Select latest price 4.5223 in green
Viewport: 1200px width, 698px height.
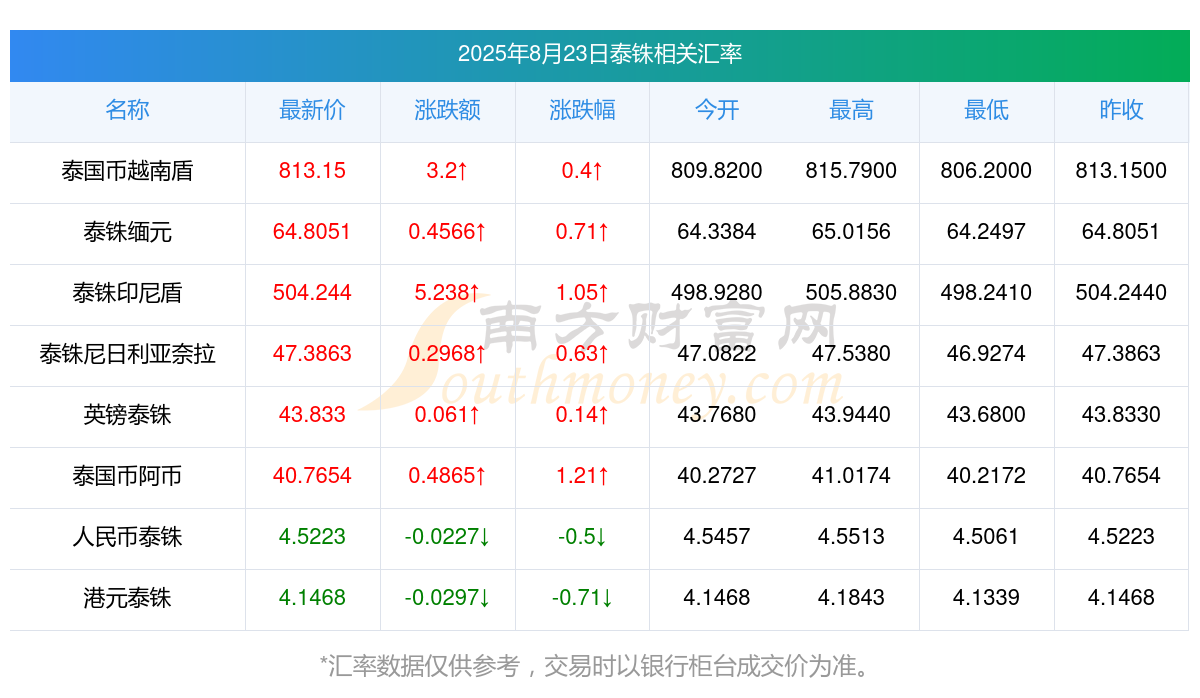[312, 537]
